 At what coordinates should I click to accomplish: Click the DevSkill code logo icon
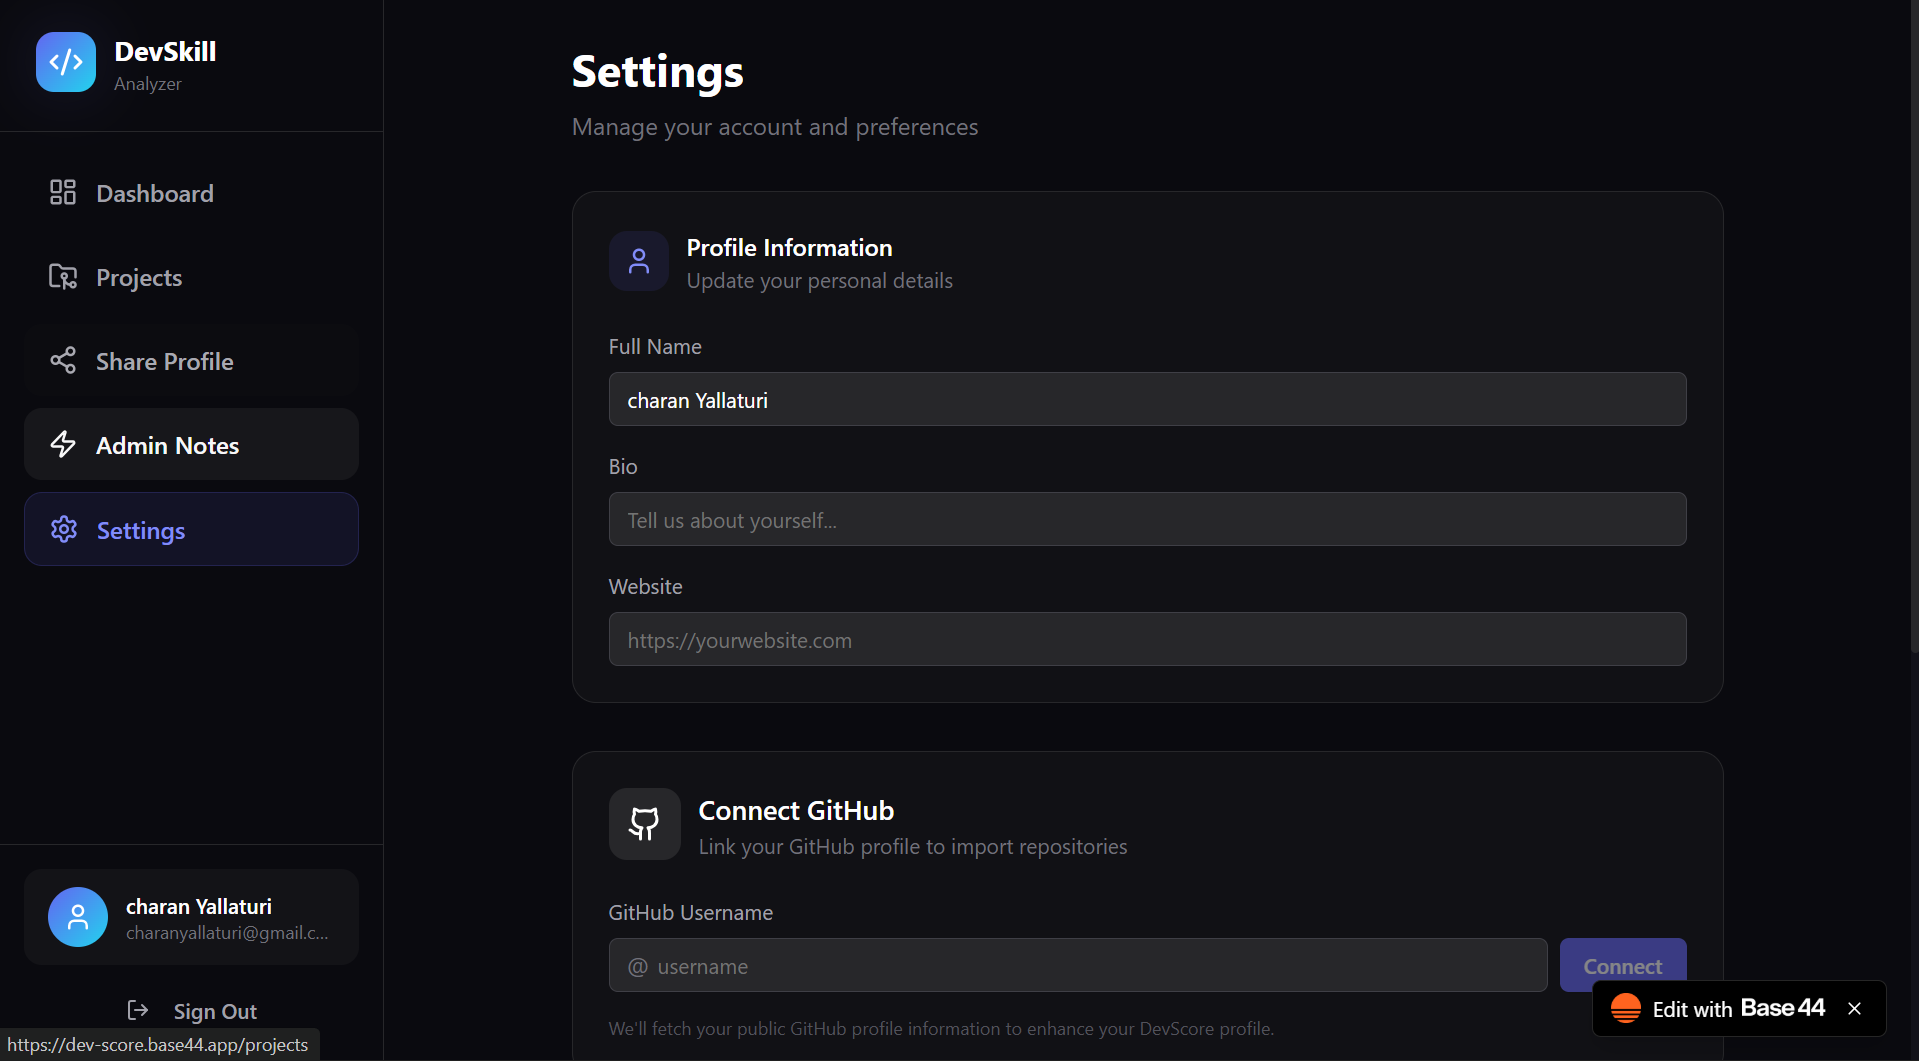[66, 62]
